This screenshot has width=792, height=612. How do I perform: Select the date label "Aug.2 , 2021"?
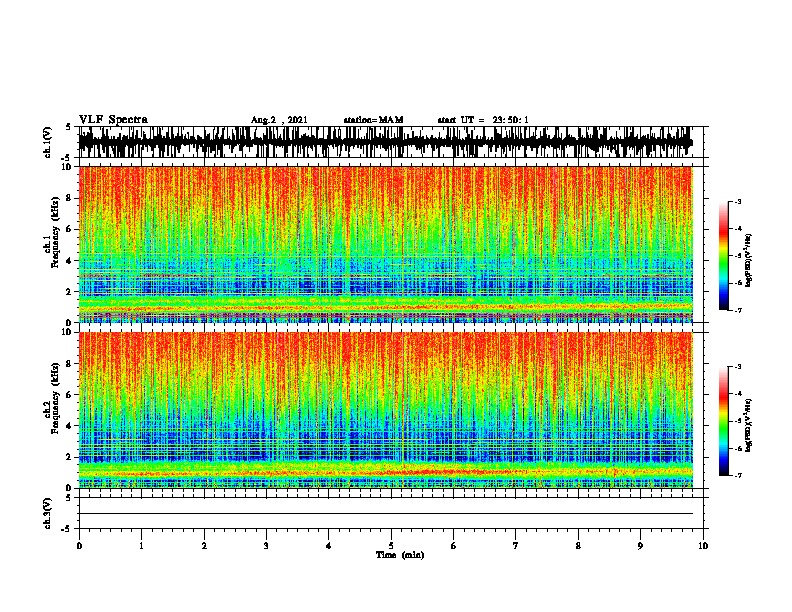(279, 120)
